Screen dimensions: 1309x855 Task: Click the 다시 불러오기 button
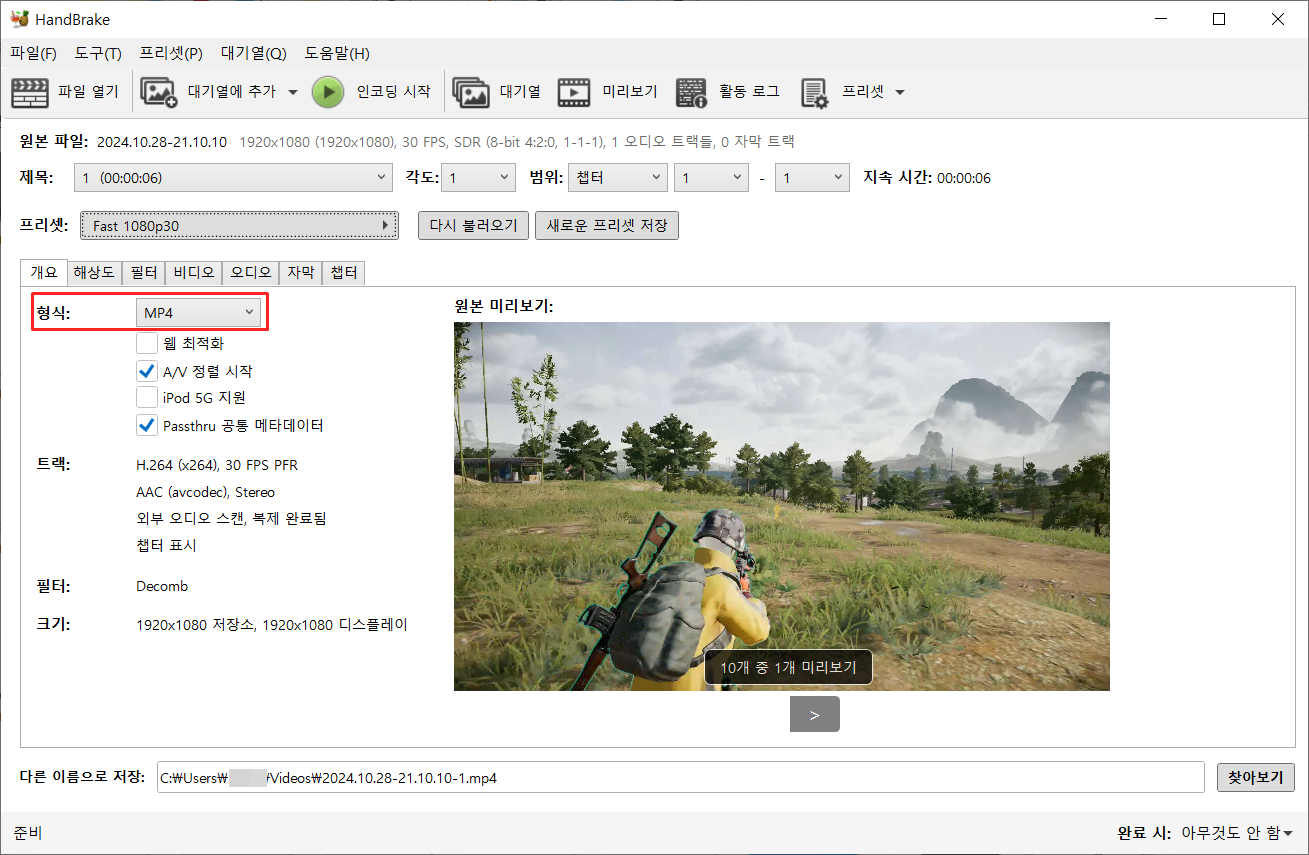(473, 225)
